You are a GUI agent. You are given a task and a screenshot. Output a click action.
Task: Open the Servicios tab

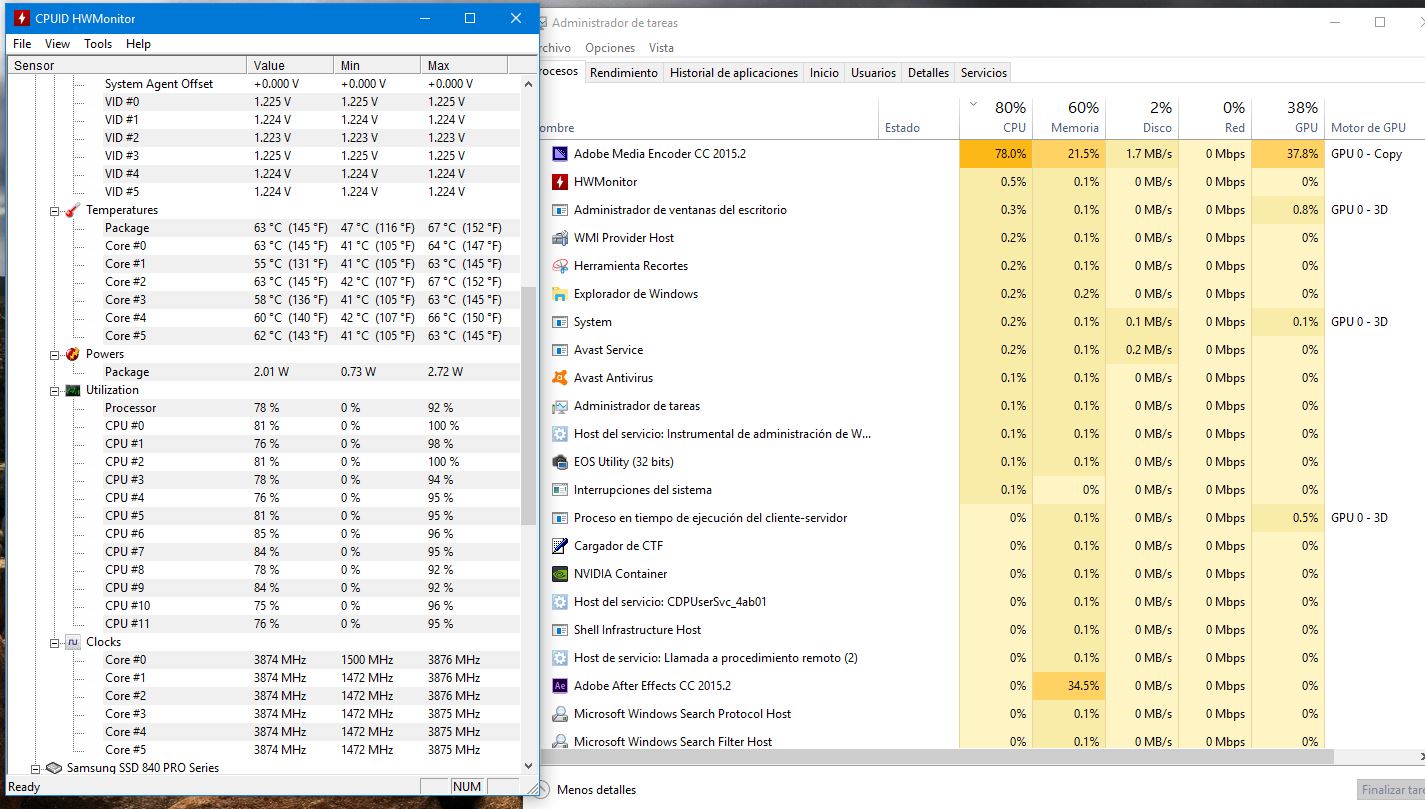click(x=984, y=73)
